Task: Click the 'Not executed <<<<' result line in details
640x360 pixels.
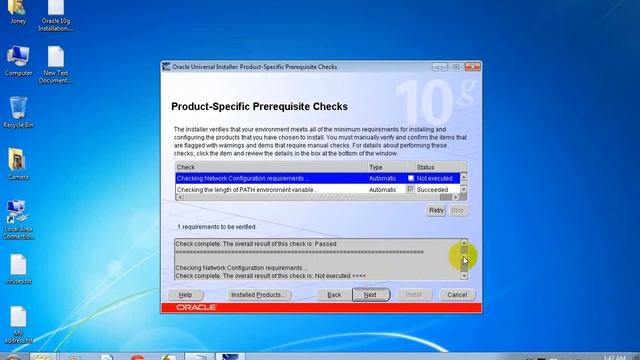Action: point(271,276)
